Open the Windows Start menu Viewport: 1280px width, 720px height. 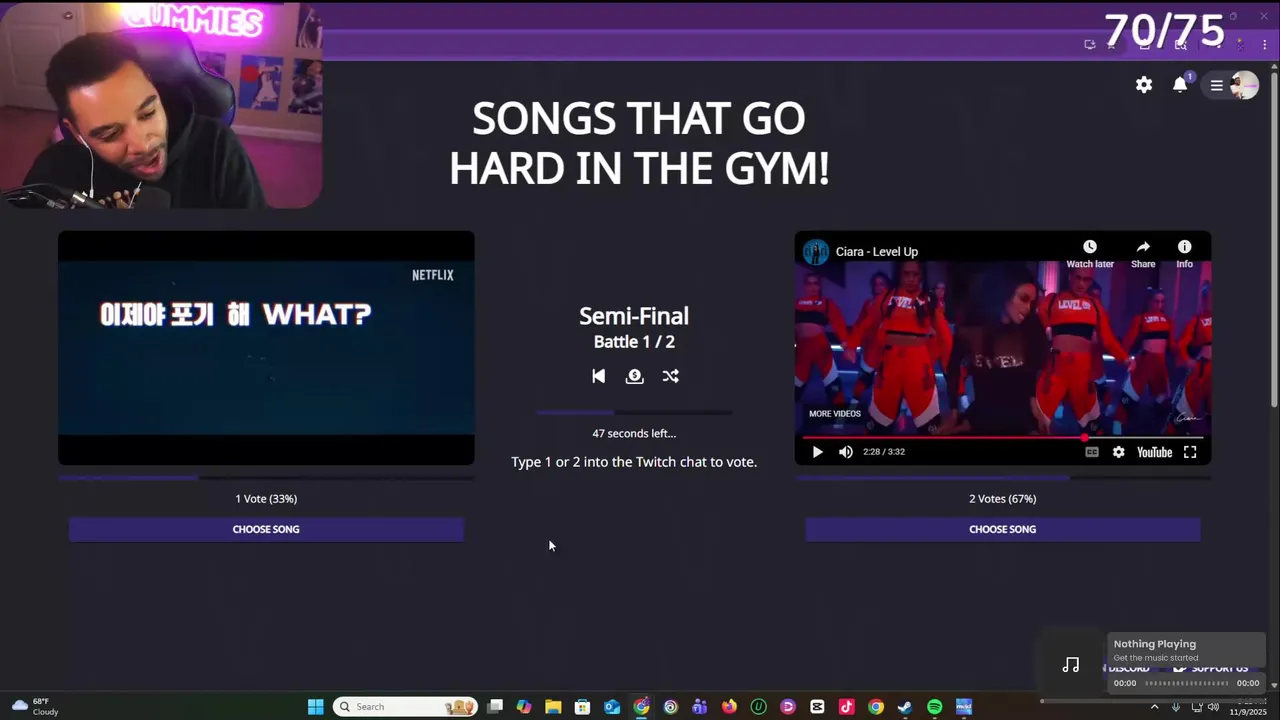pyautogui.click(x=315, y=707)
